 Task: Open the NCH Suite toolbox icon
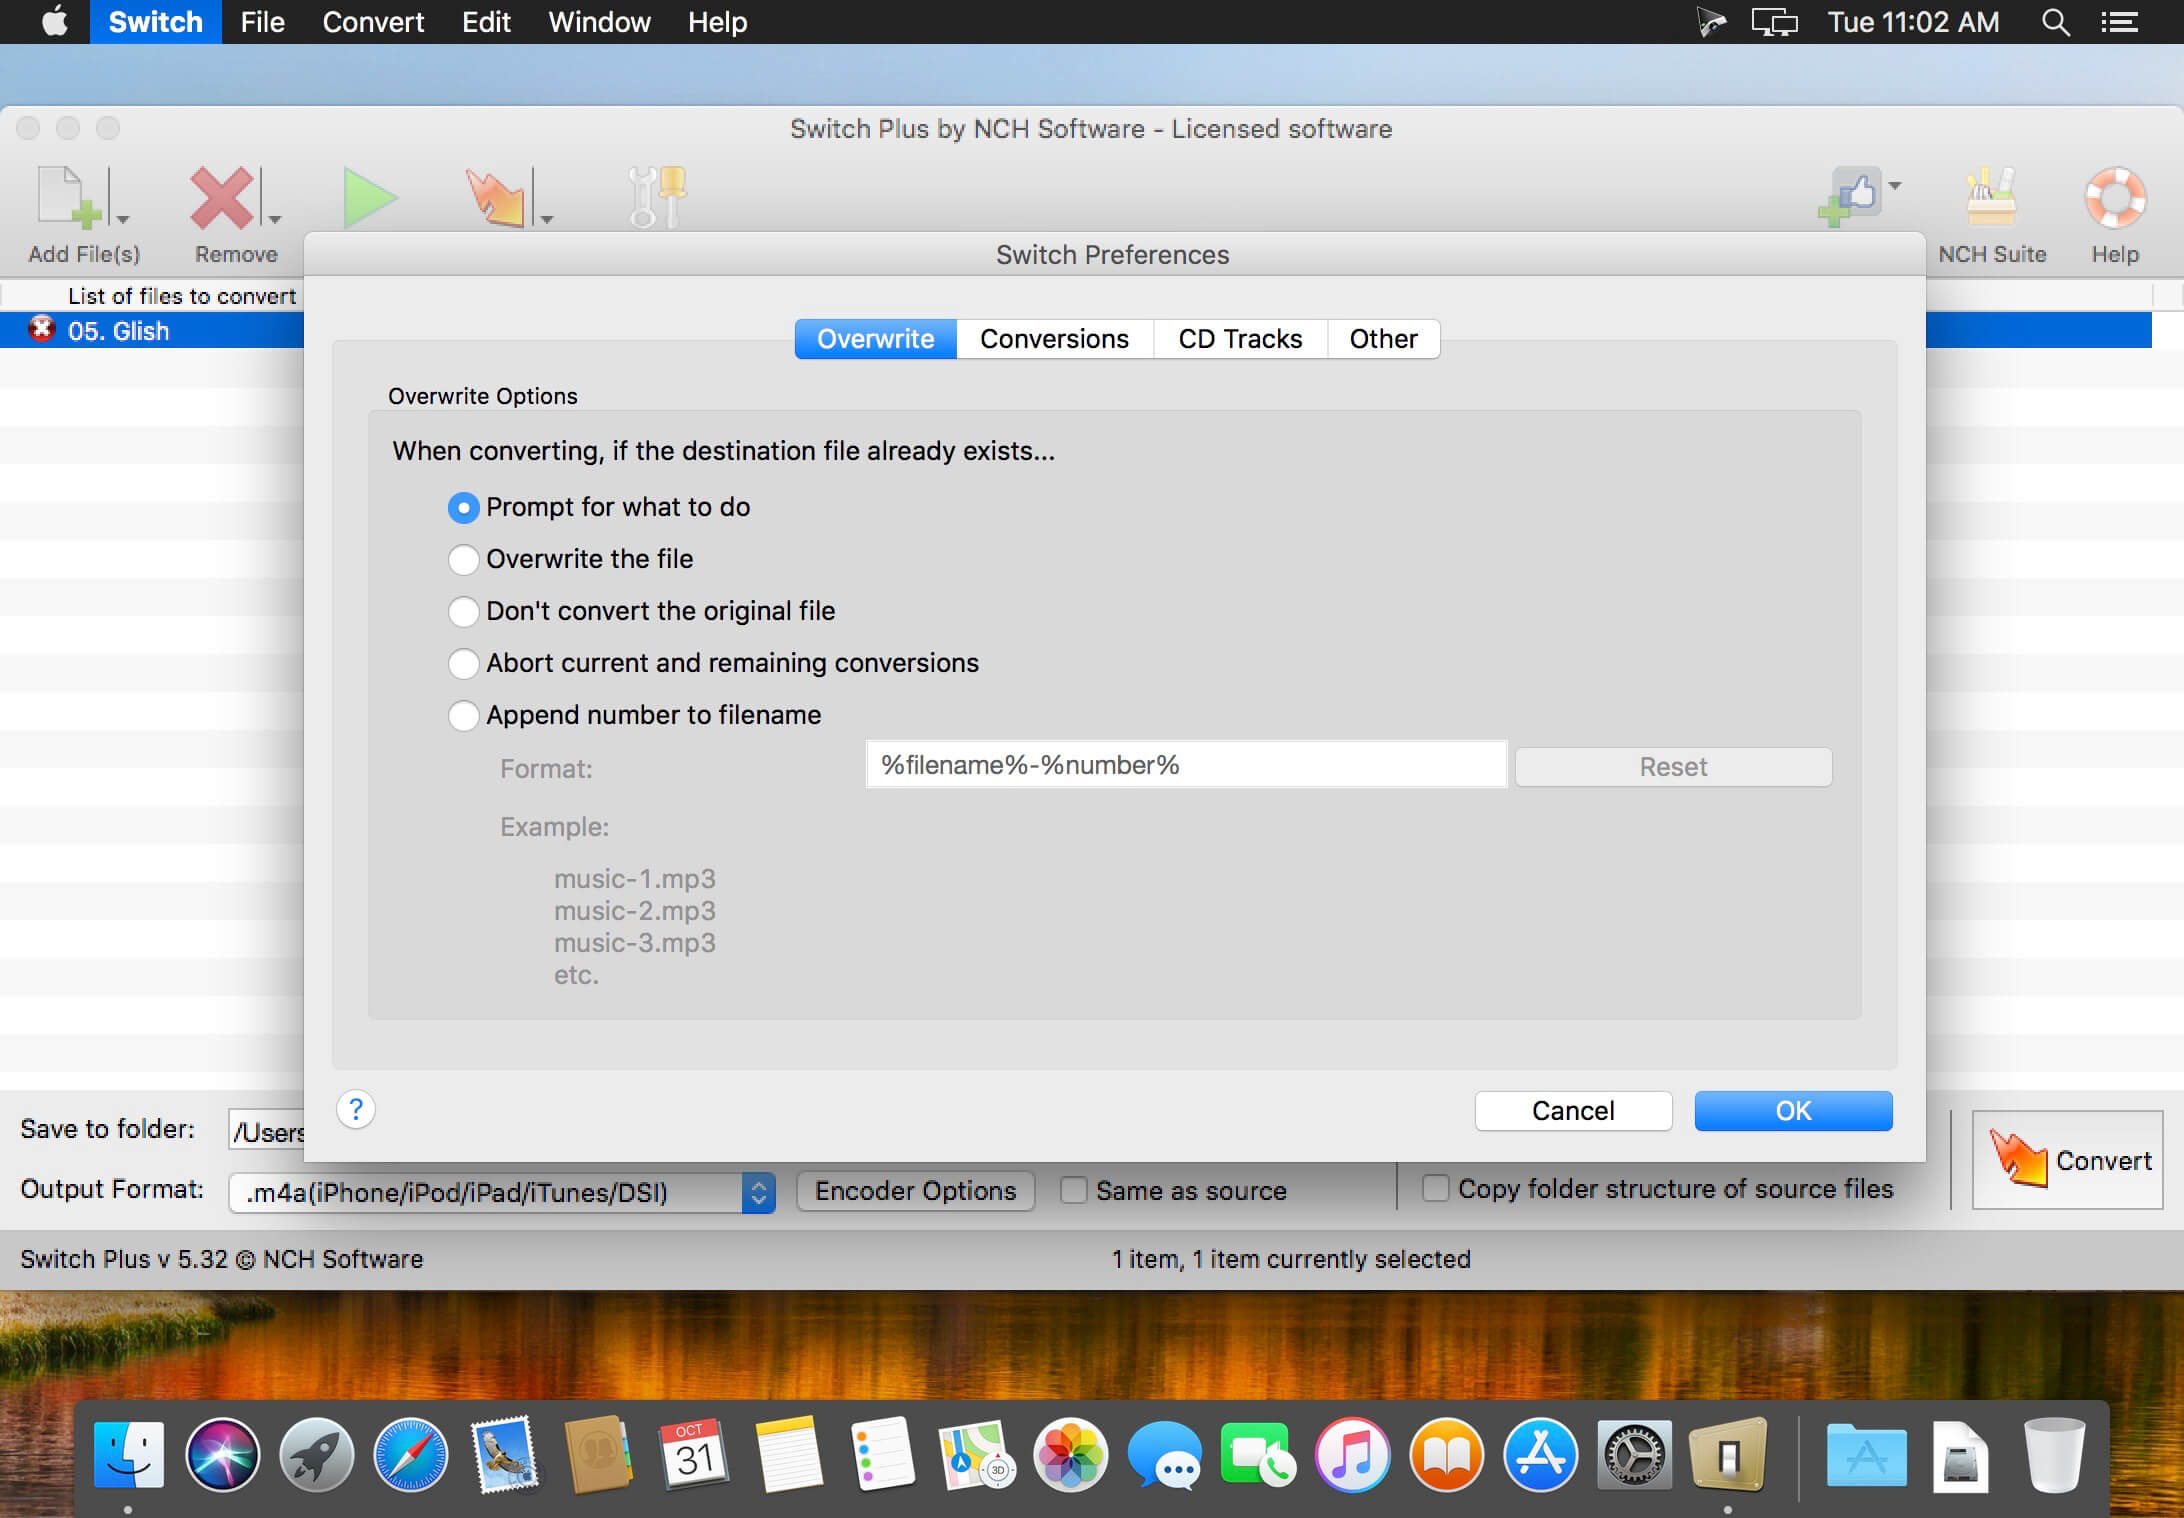coord(1990,196)
